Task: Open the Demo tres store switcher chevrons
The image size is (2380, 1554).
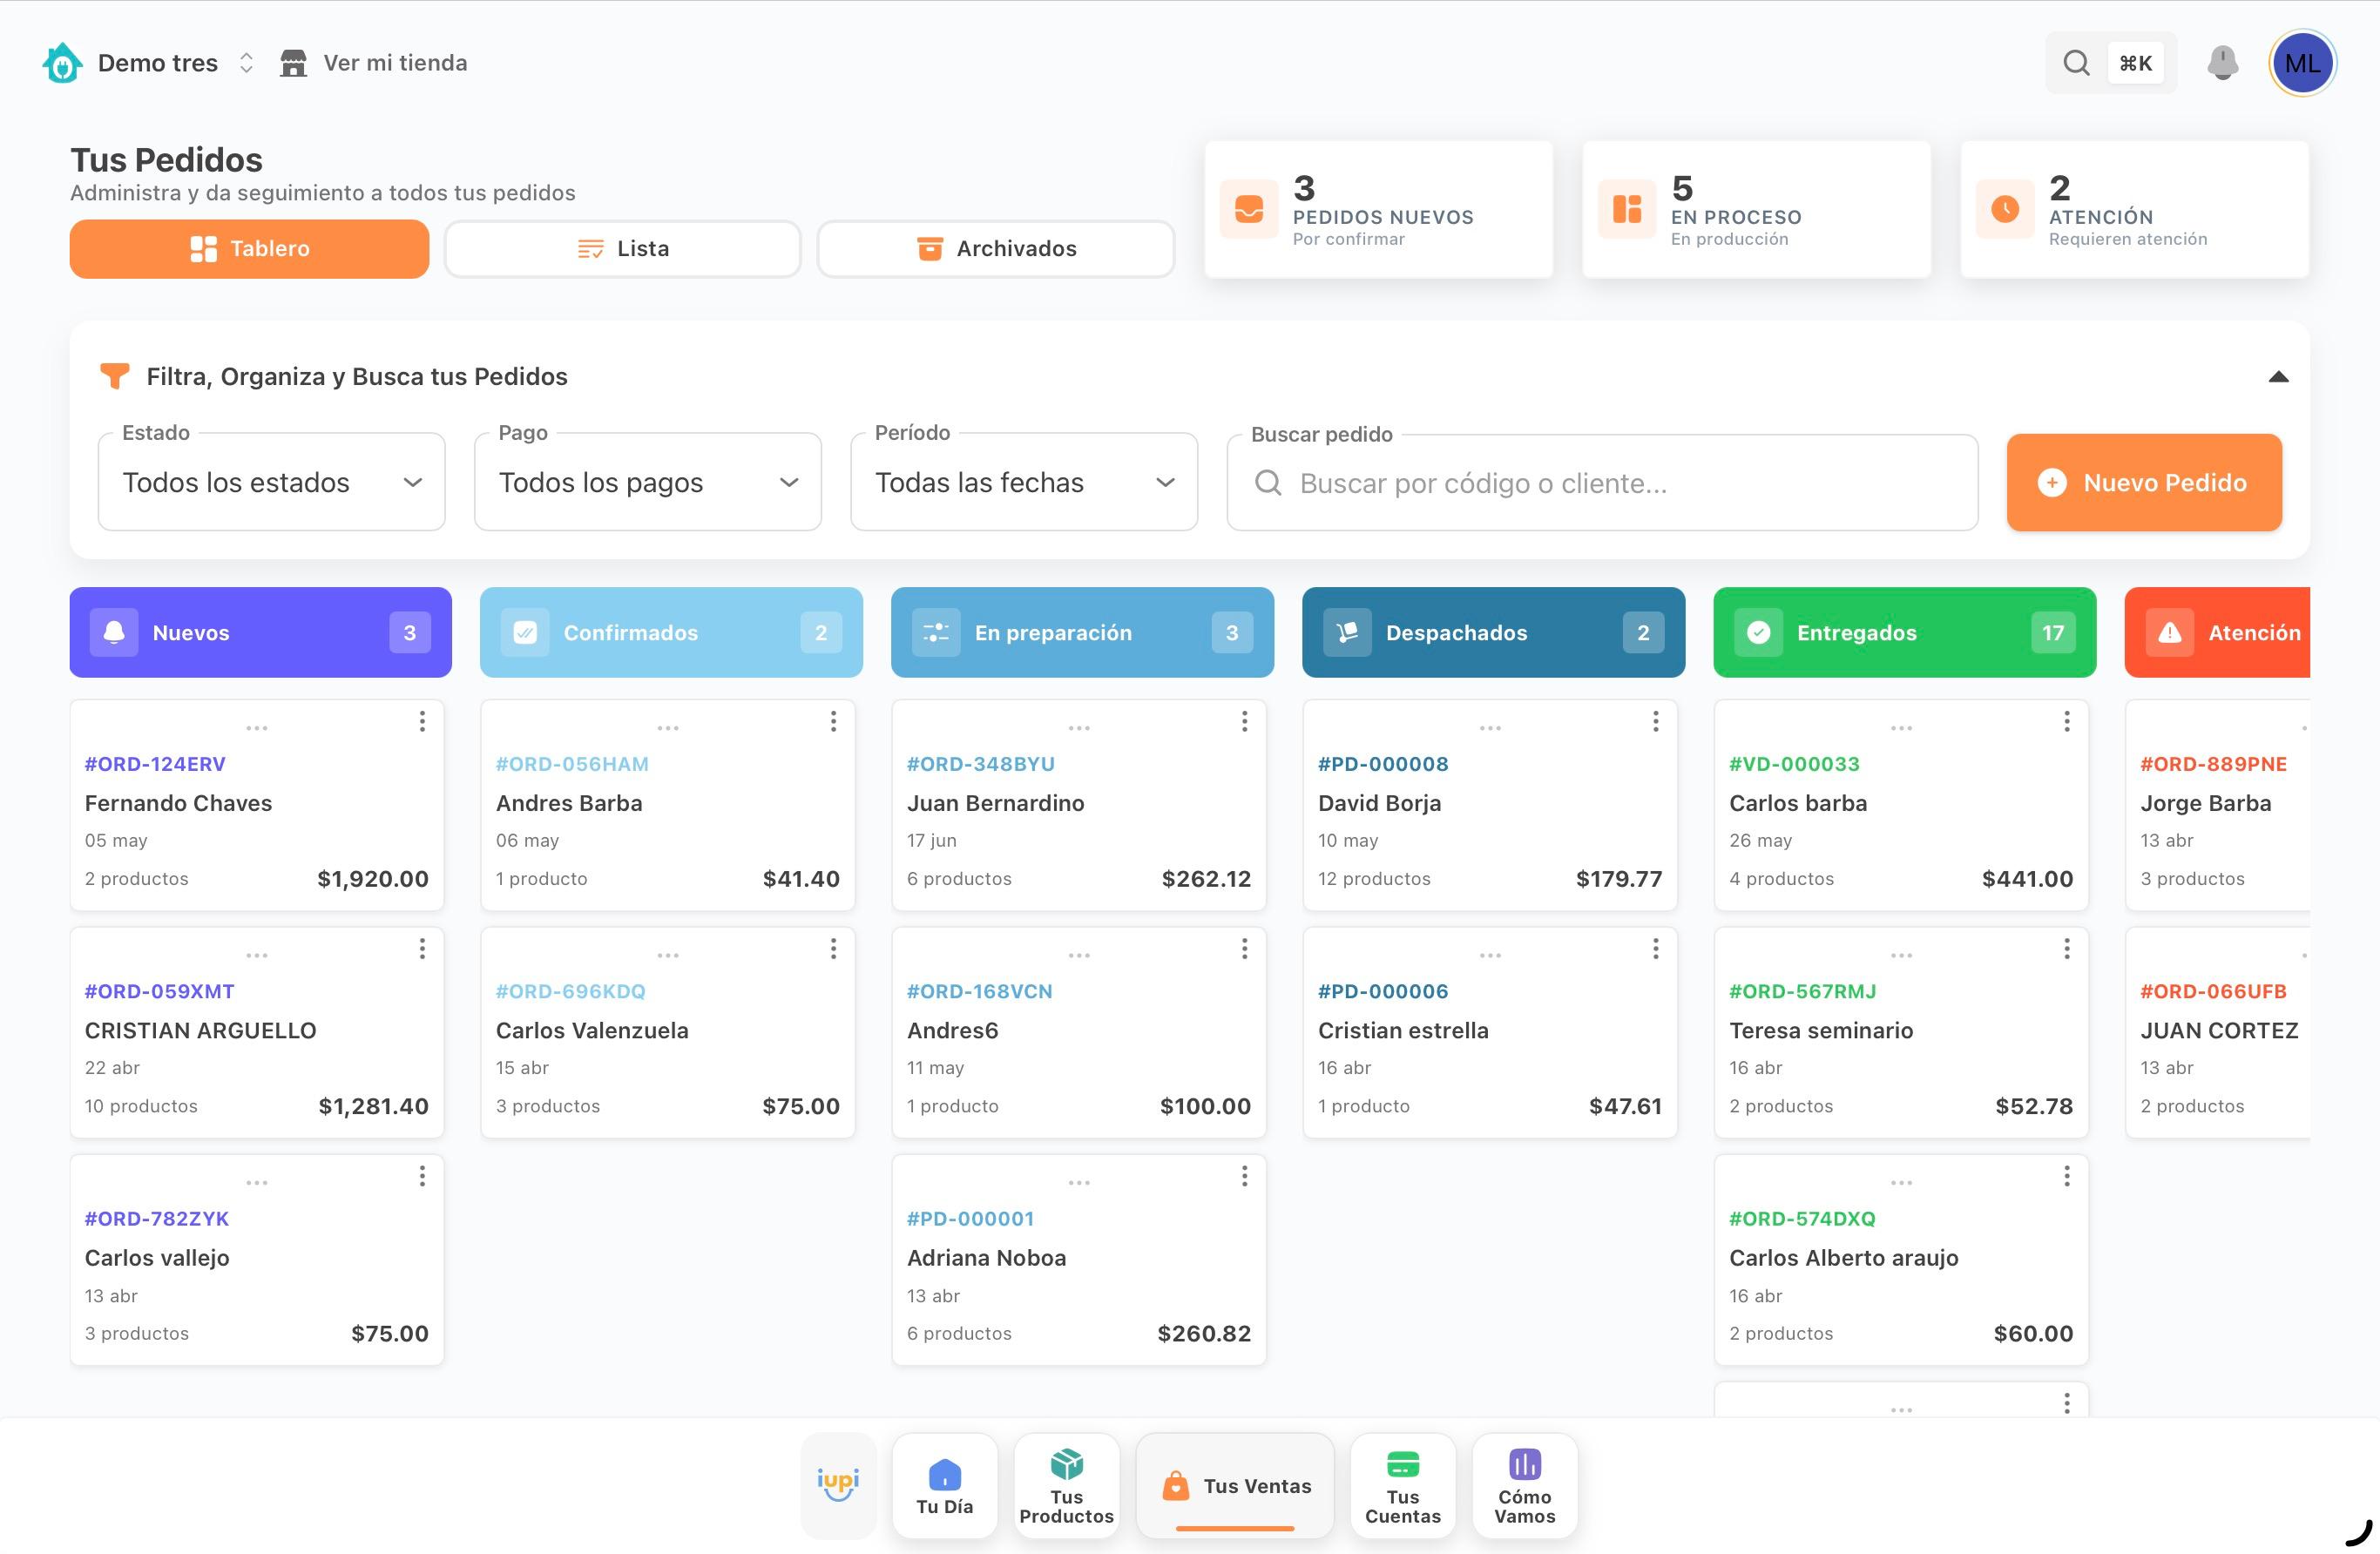Action: (246, 63)
